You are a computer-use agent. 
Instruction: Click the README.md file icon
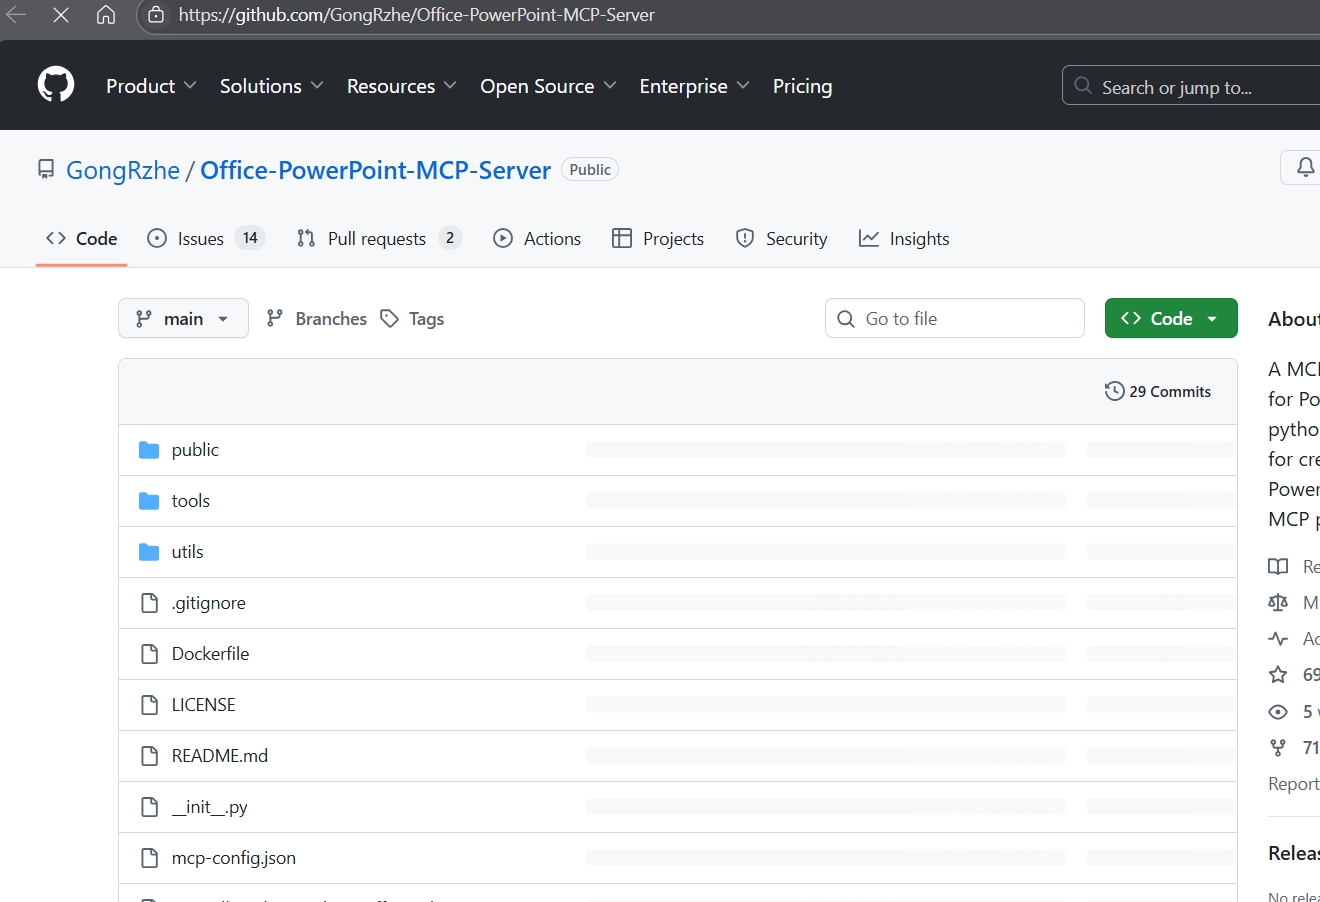(149, 756)
